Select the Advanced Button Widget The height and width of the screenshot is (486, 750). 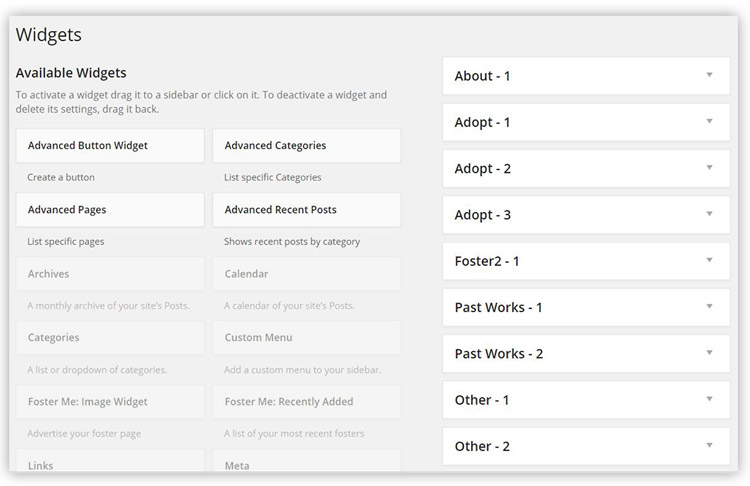(x=110, y=145)
